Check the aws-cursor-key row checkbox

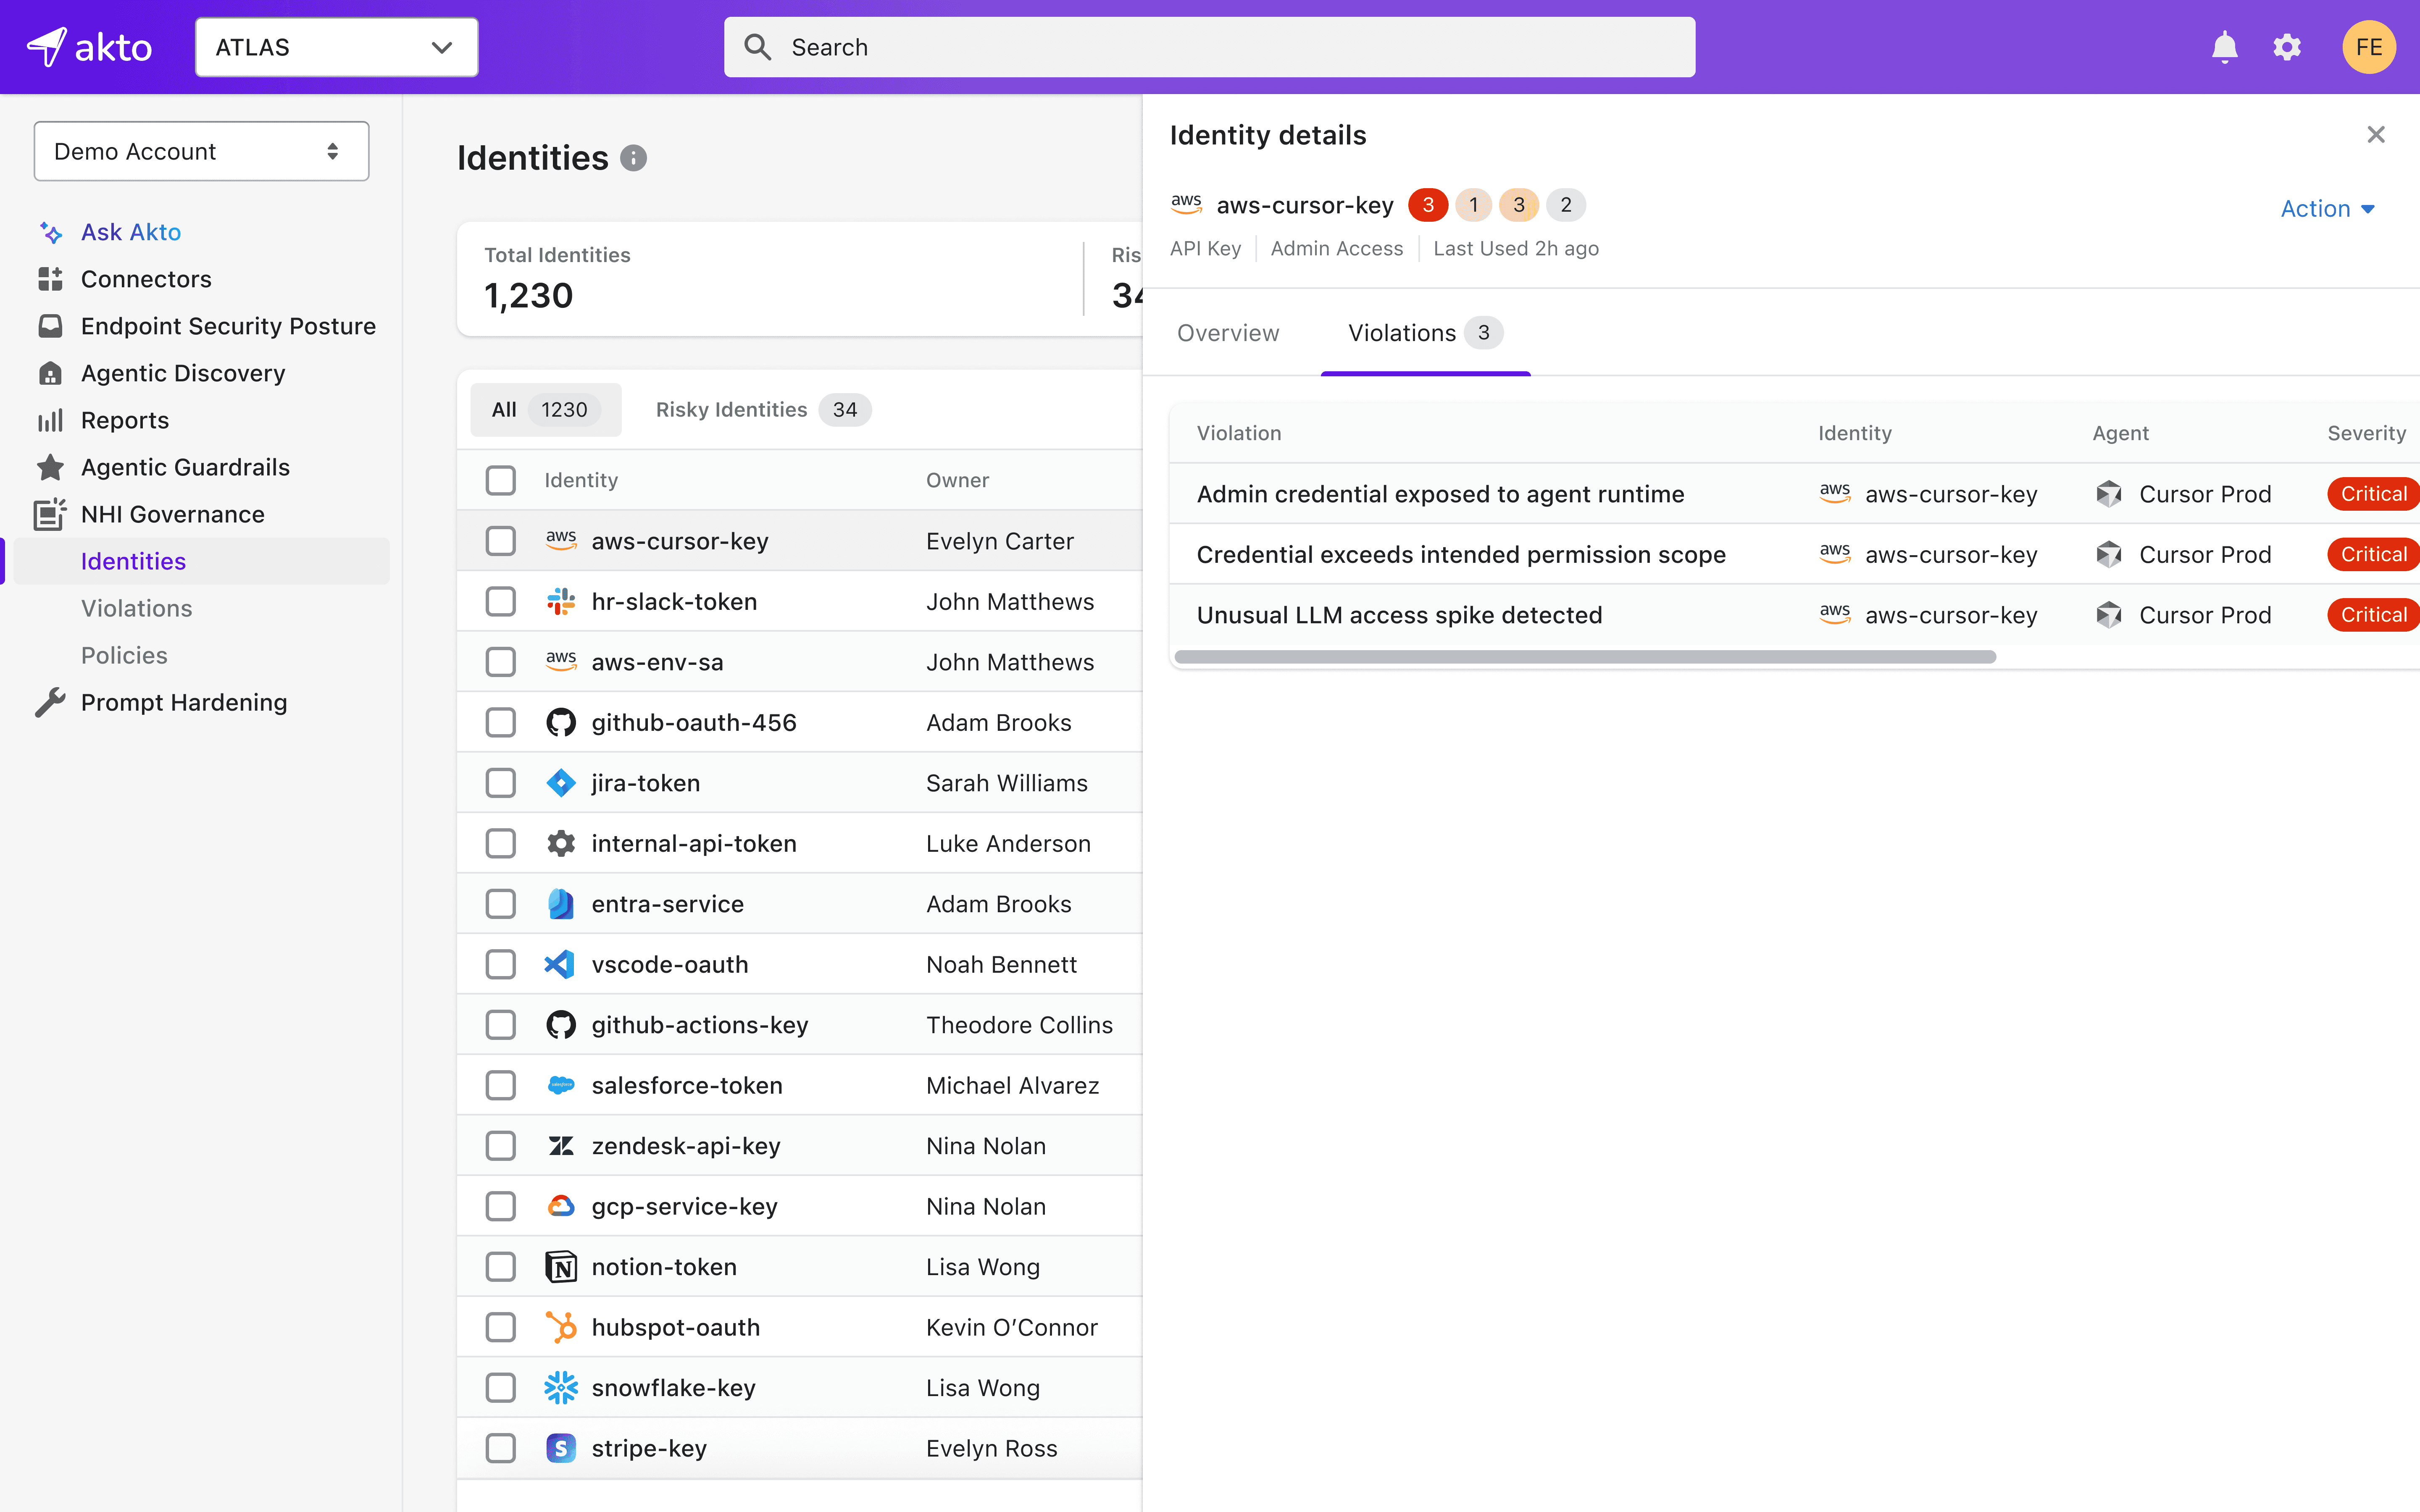(501, 541)
